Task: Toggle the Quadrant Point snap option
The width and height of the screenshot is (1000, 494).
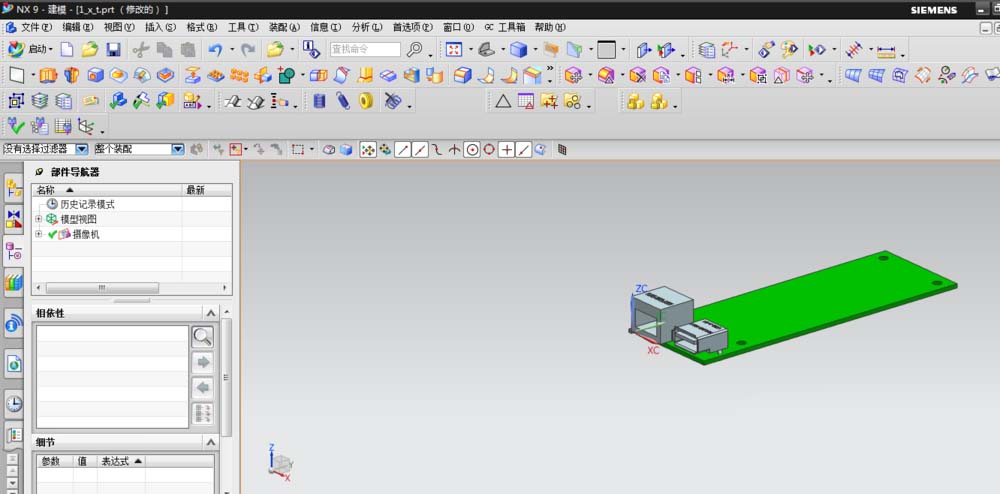Action: pyautogui.click(x=489, y=150)
